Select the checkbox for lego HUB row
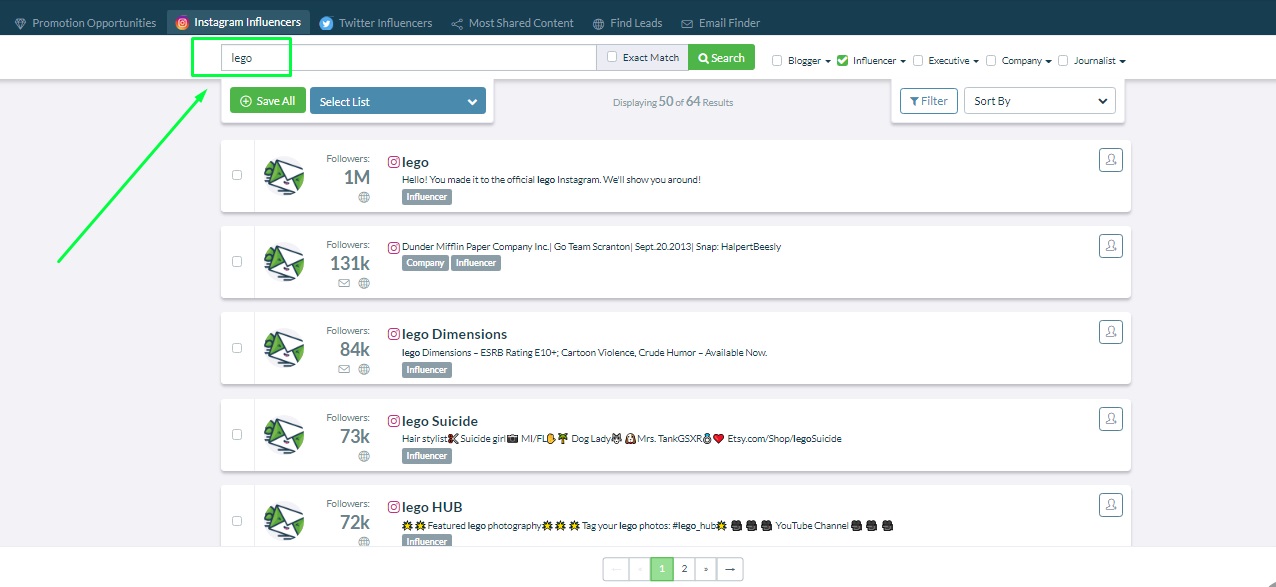 point(237,521)
